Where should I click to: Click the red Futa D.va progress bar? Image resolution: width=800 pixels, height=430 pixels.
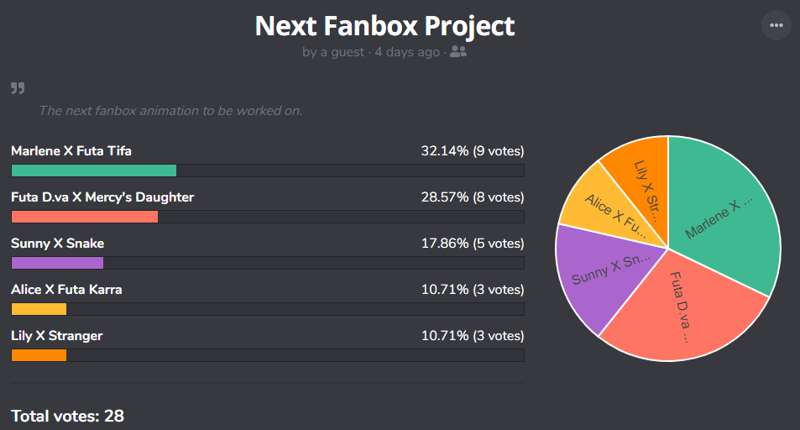(x=85, y=217)
